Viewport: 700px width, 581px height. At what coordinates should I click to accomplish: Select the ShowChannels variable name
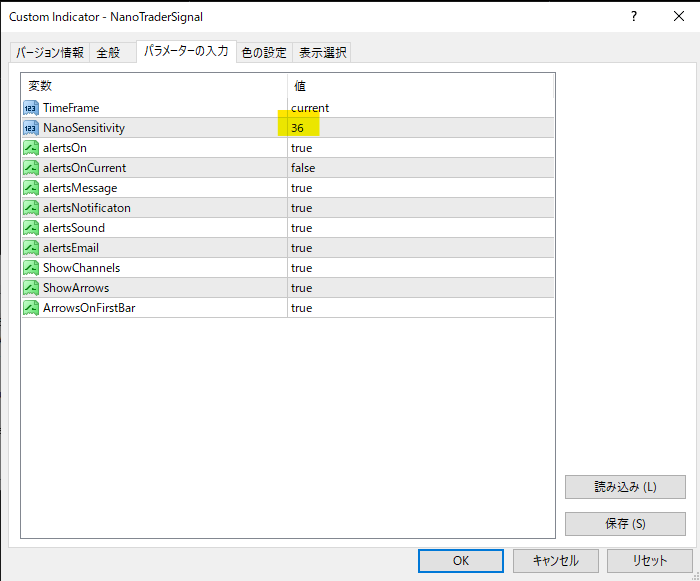pyautogui.click(x=81, y=268)
